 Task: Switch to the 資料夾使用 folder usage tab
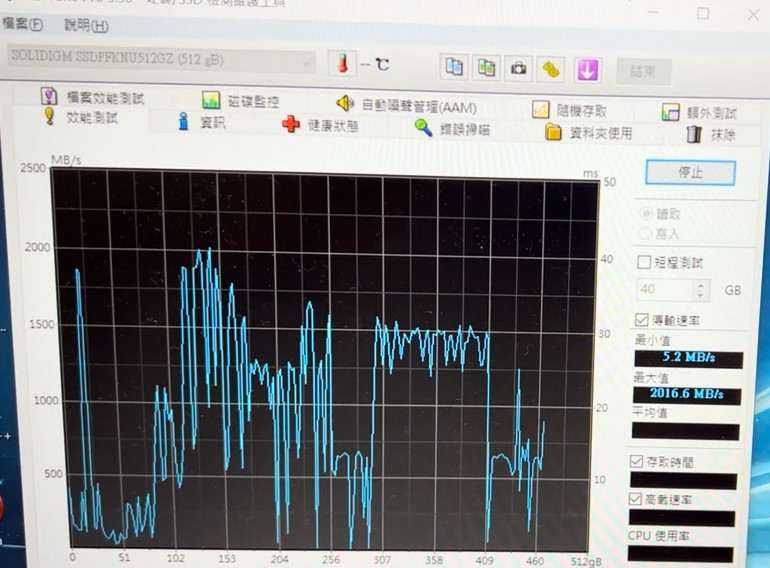[x=589, y=133]
